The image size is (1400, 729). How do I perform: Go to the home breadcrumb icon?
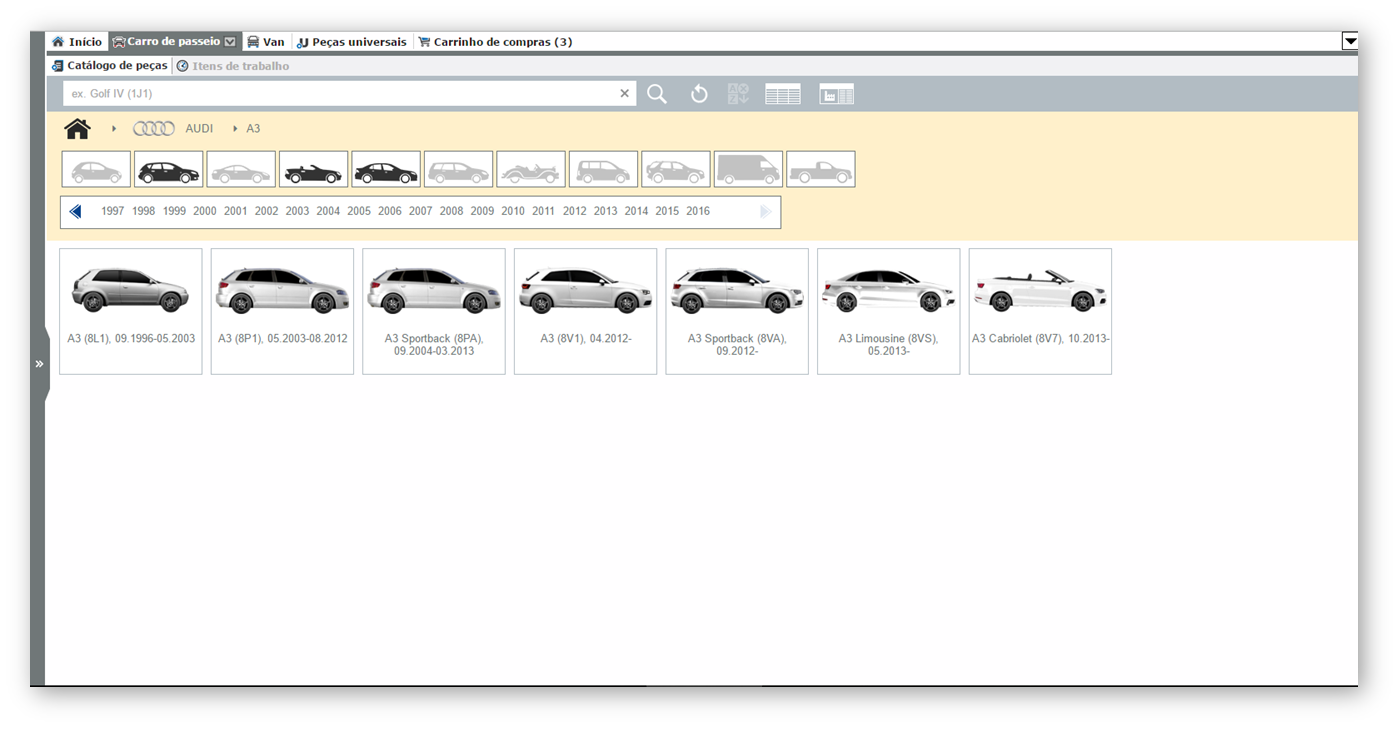point(77,129)
